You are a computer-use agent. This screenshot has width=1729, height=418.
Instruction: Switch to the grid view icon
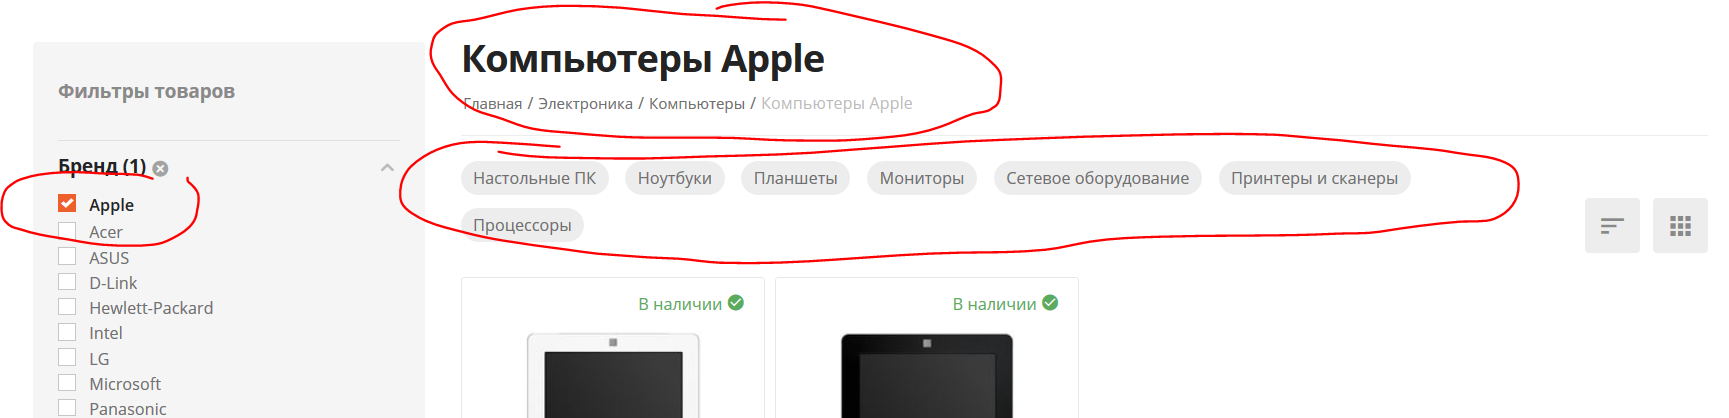pyautogui.click(x=1680, y=226)
